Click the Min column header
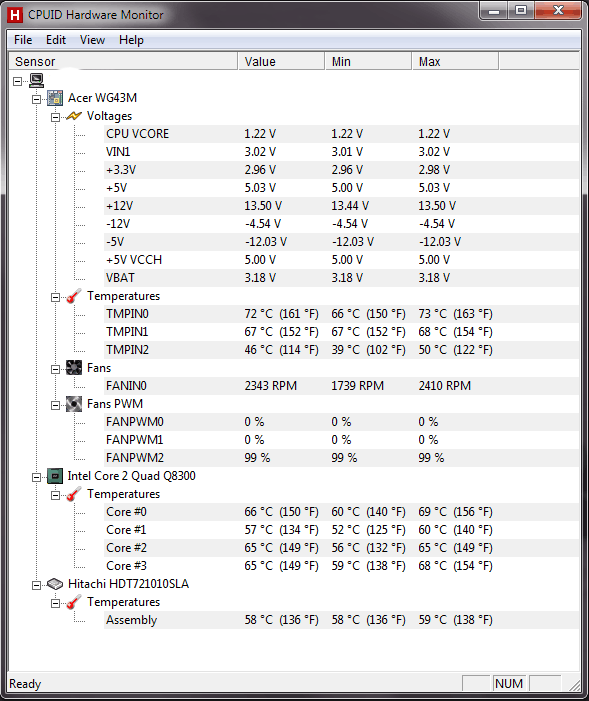This screenshot has height=701, width=589. [368, 61]
